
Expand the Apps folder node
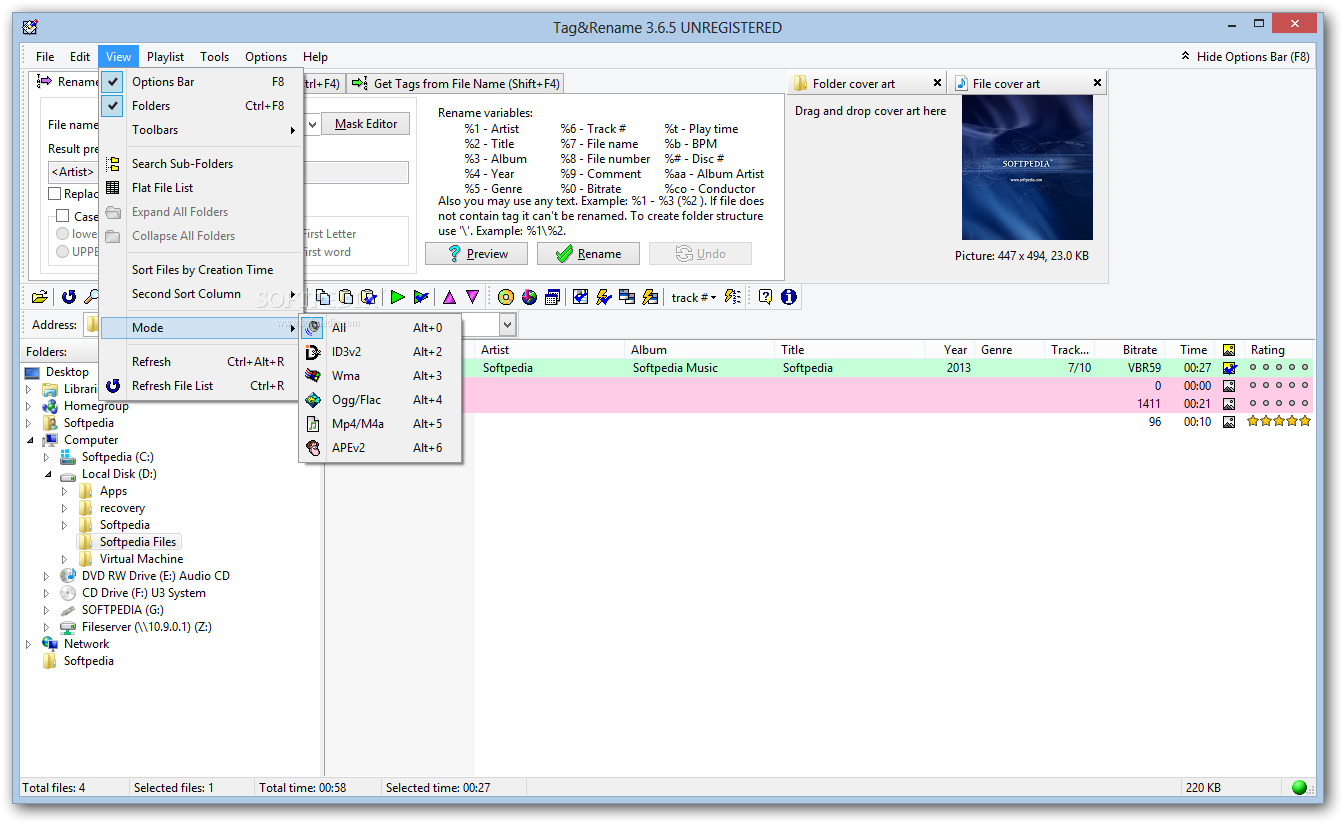coord(65,491)
